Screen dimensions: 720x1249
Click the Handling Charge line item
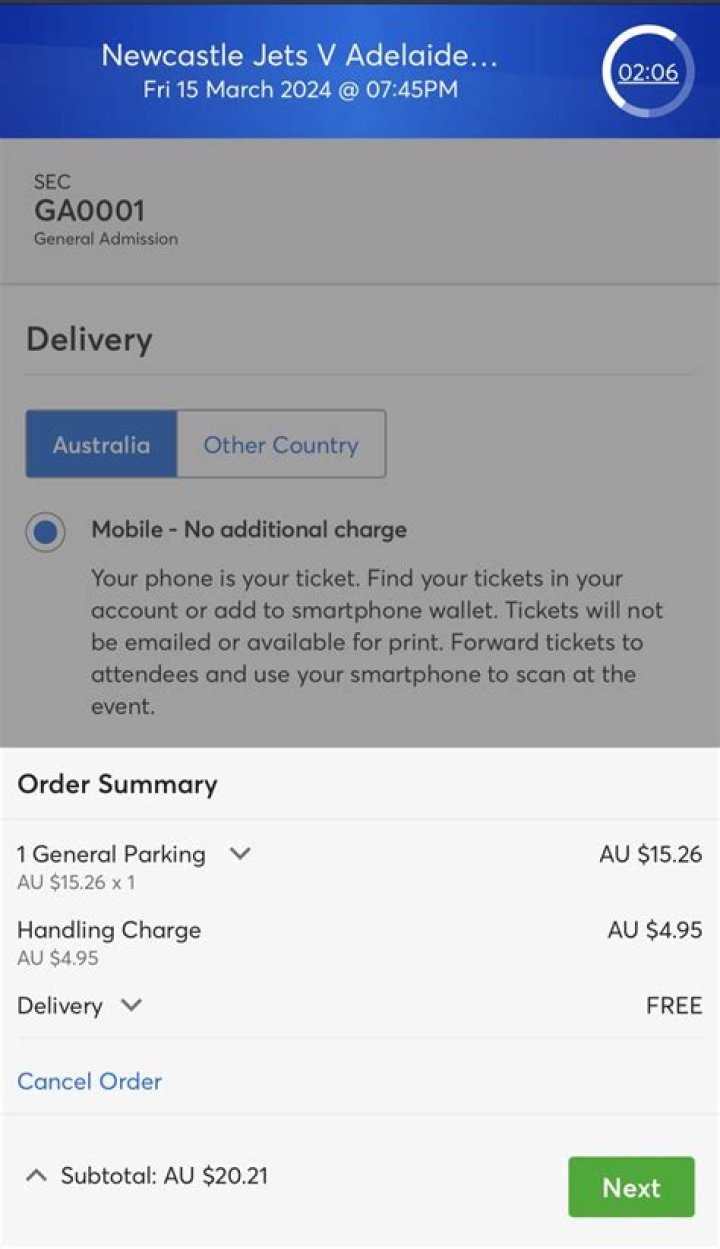[108, 930]
